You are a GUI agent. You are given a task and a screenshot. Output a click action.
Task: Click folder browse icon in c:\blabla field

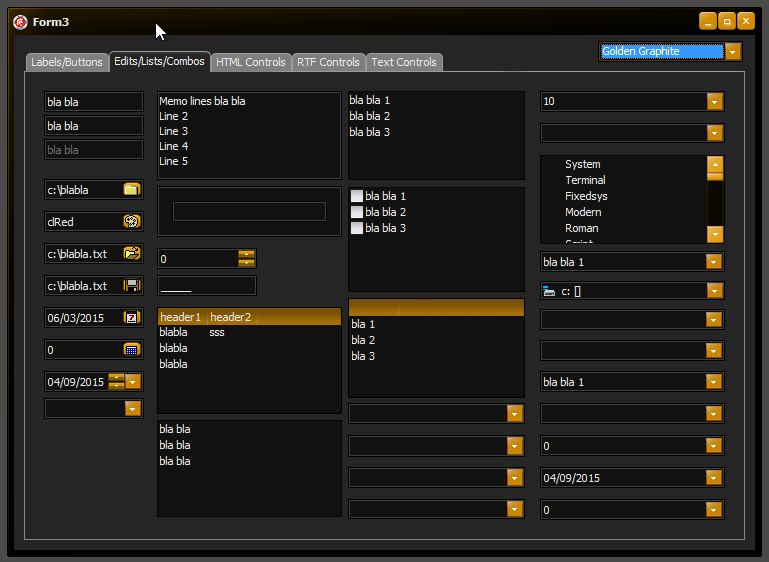coord(131,189)
